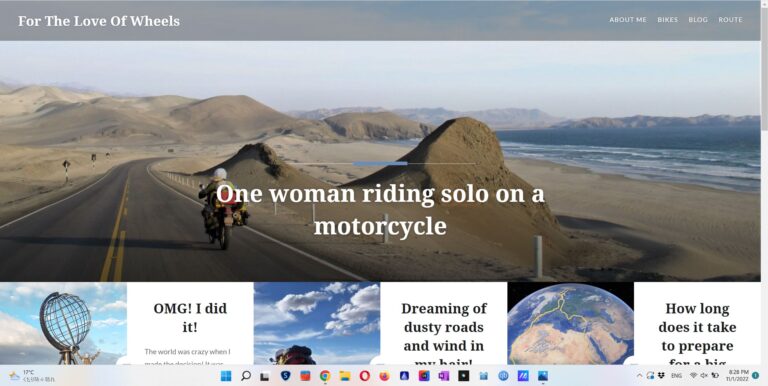Screen dimensions: 768x386
Task: Open the Opera browser icon
Action: [364, 376]
